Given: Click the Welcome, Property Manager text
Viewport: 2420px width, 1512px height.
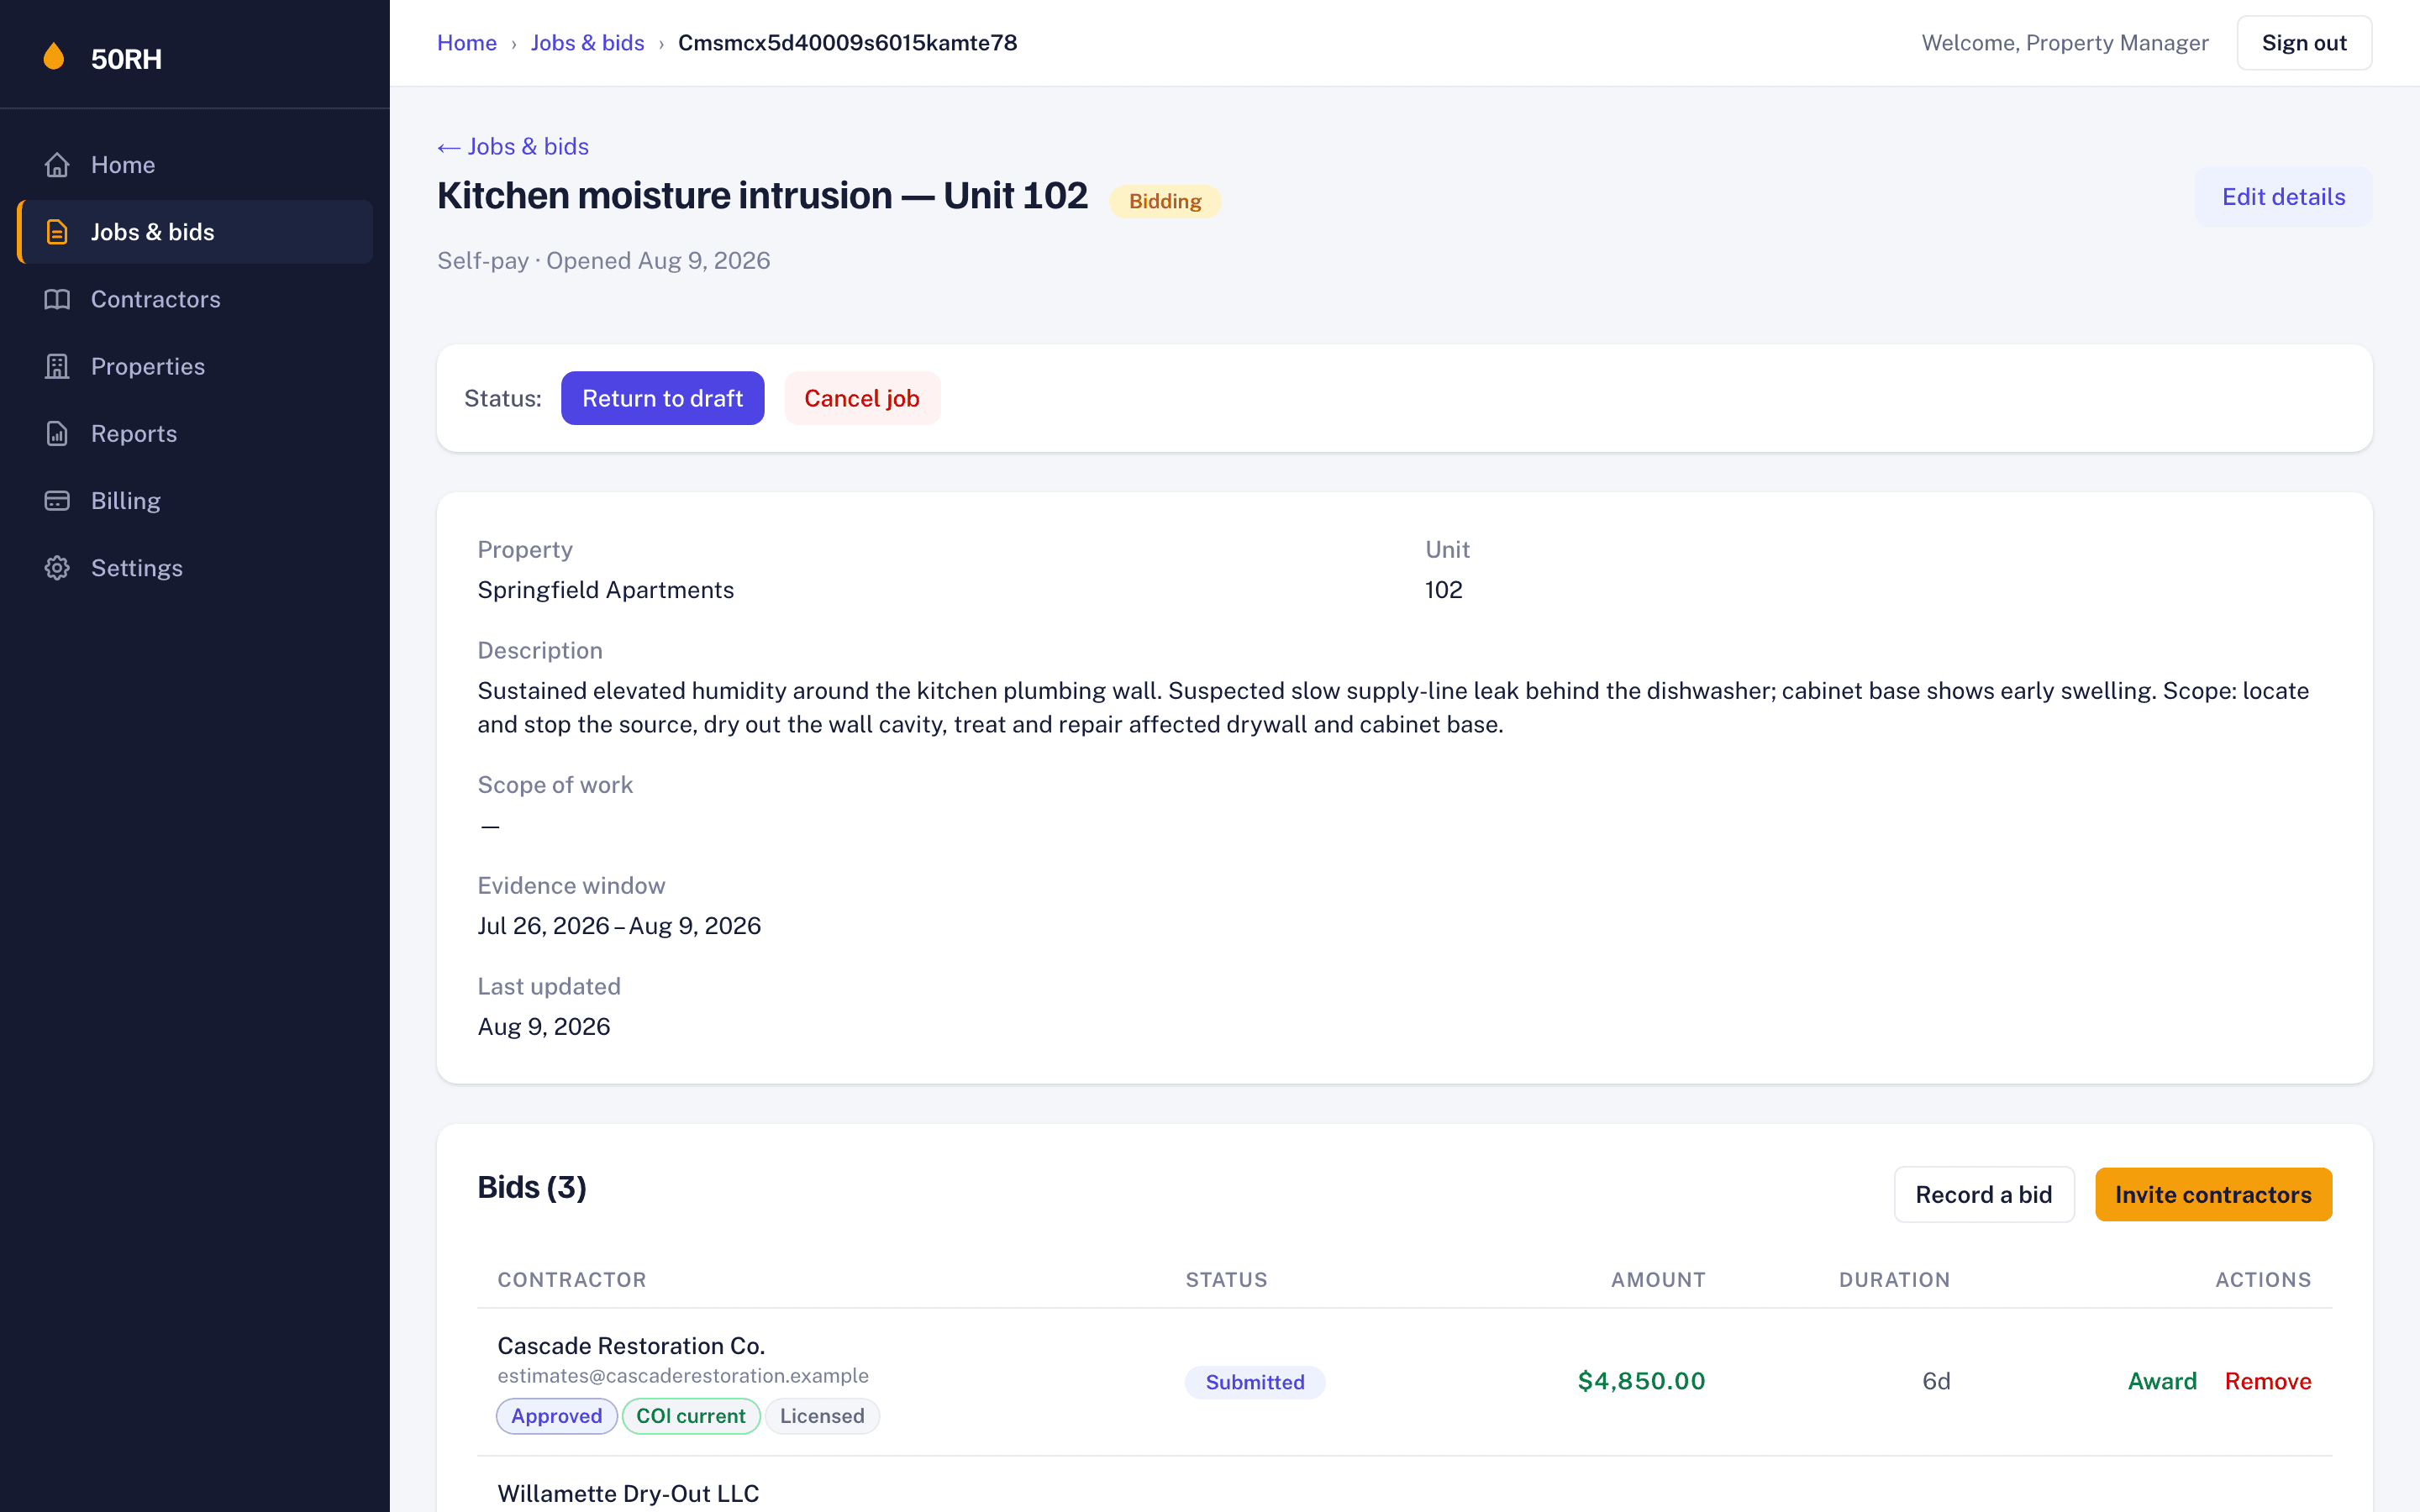Looking at the screenshot, I should point(2064,43).
